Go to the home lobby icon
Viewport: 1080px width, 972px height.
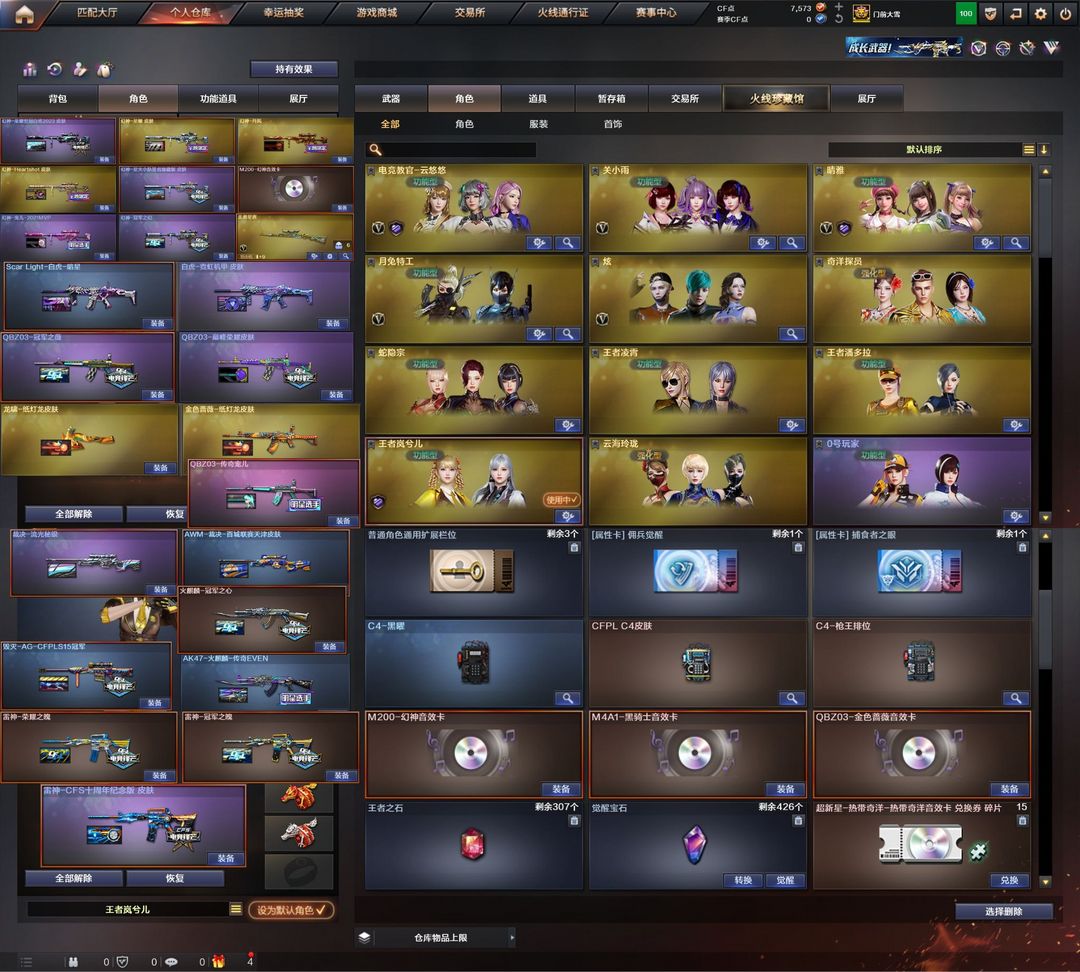24,14
